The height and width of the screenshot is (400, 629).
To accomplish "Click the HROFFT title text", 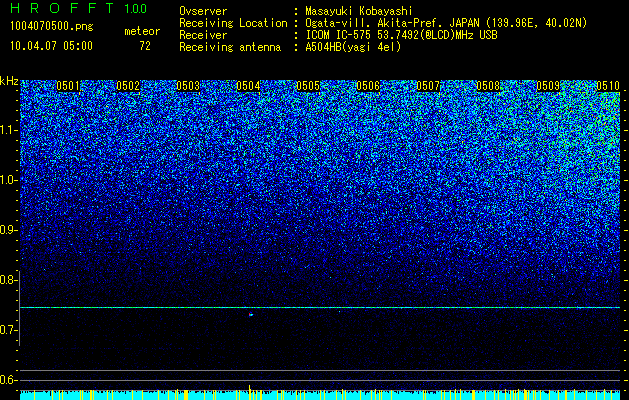I will 62,8.
